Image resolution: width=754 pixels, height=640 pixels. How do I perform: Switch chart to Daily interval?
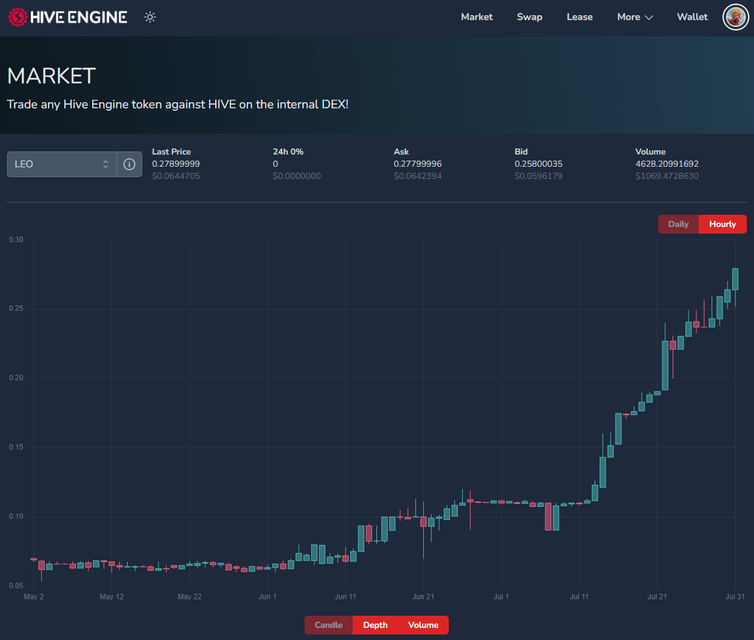tap(678, 224)
